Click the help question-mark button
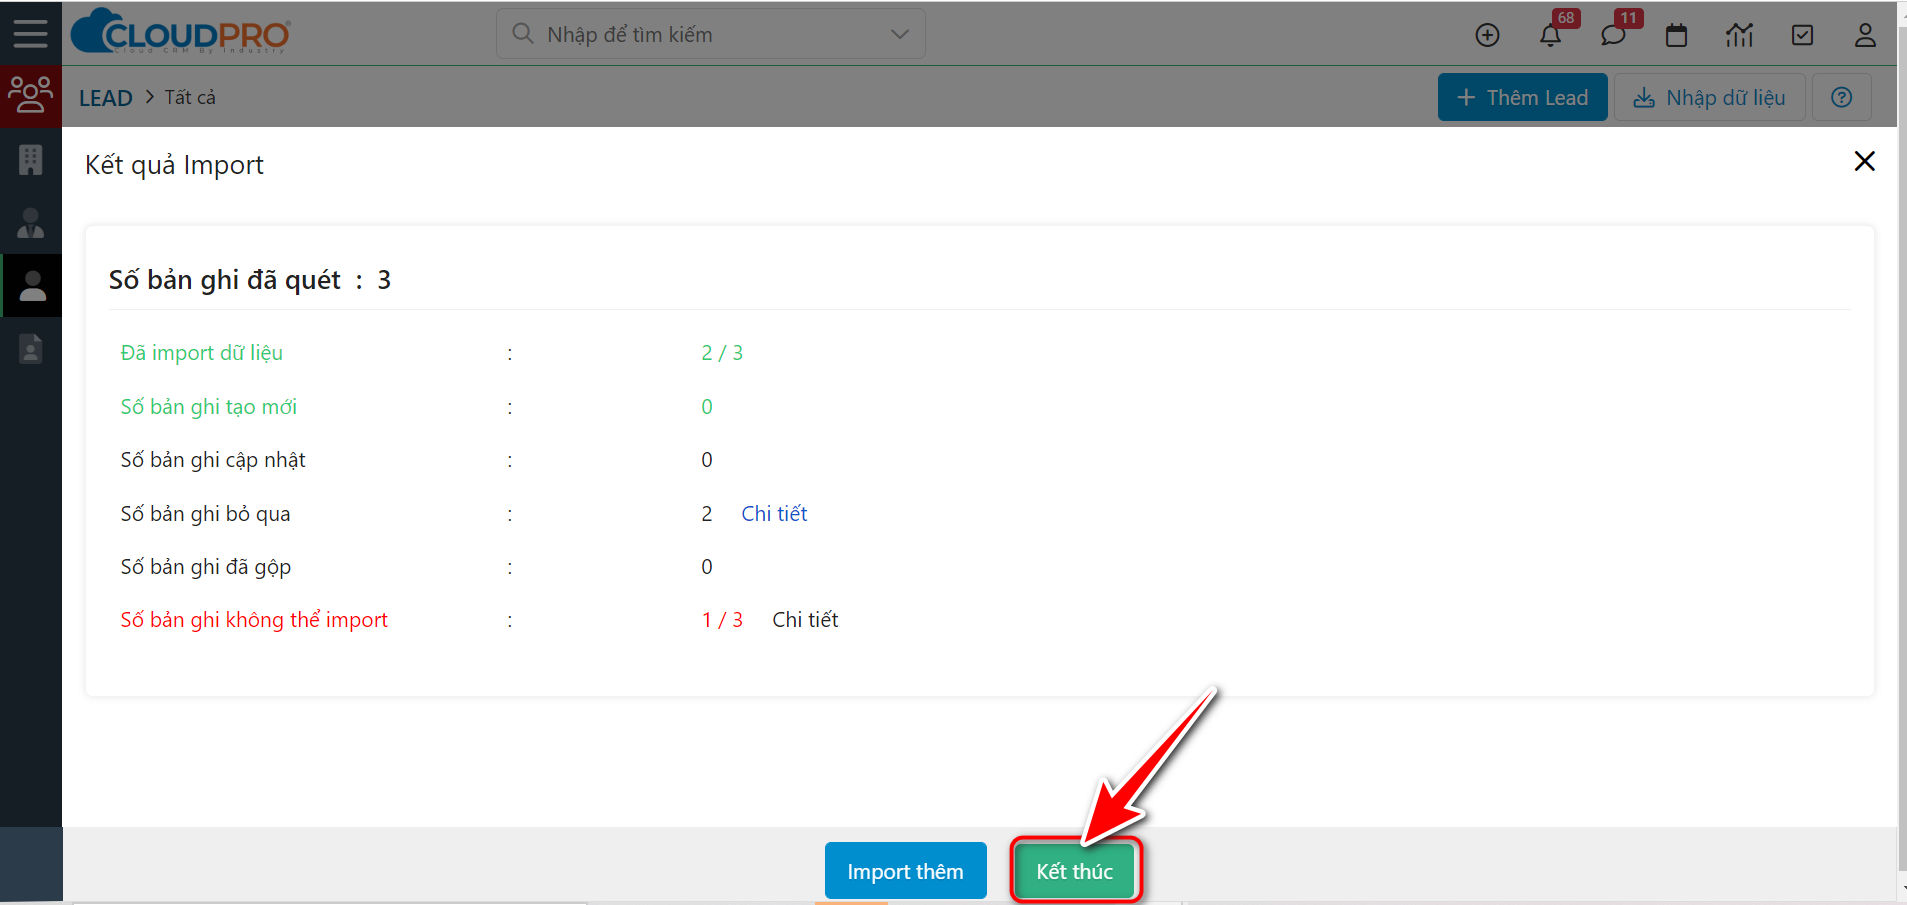The height and width of the screenshot is (905, 1907). click(x=1841, y=97)
